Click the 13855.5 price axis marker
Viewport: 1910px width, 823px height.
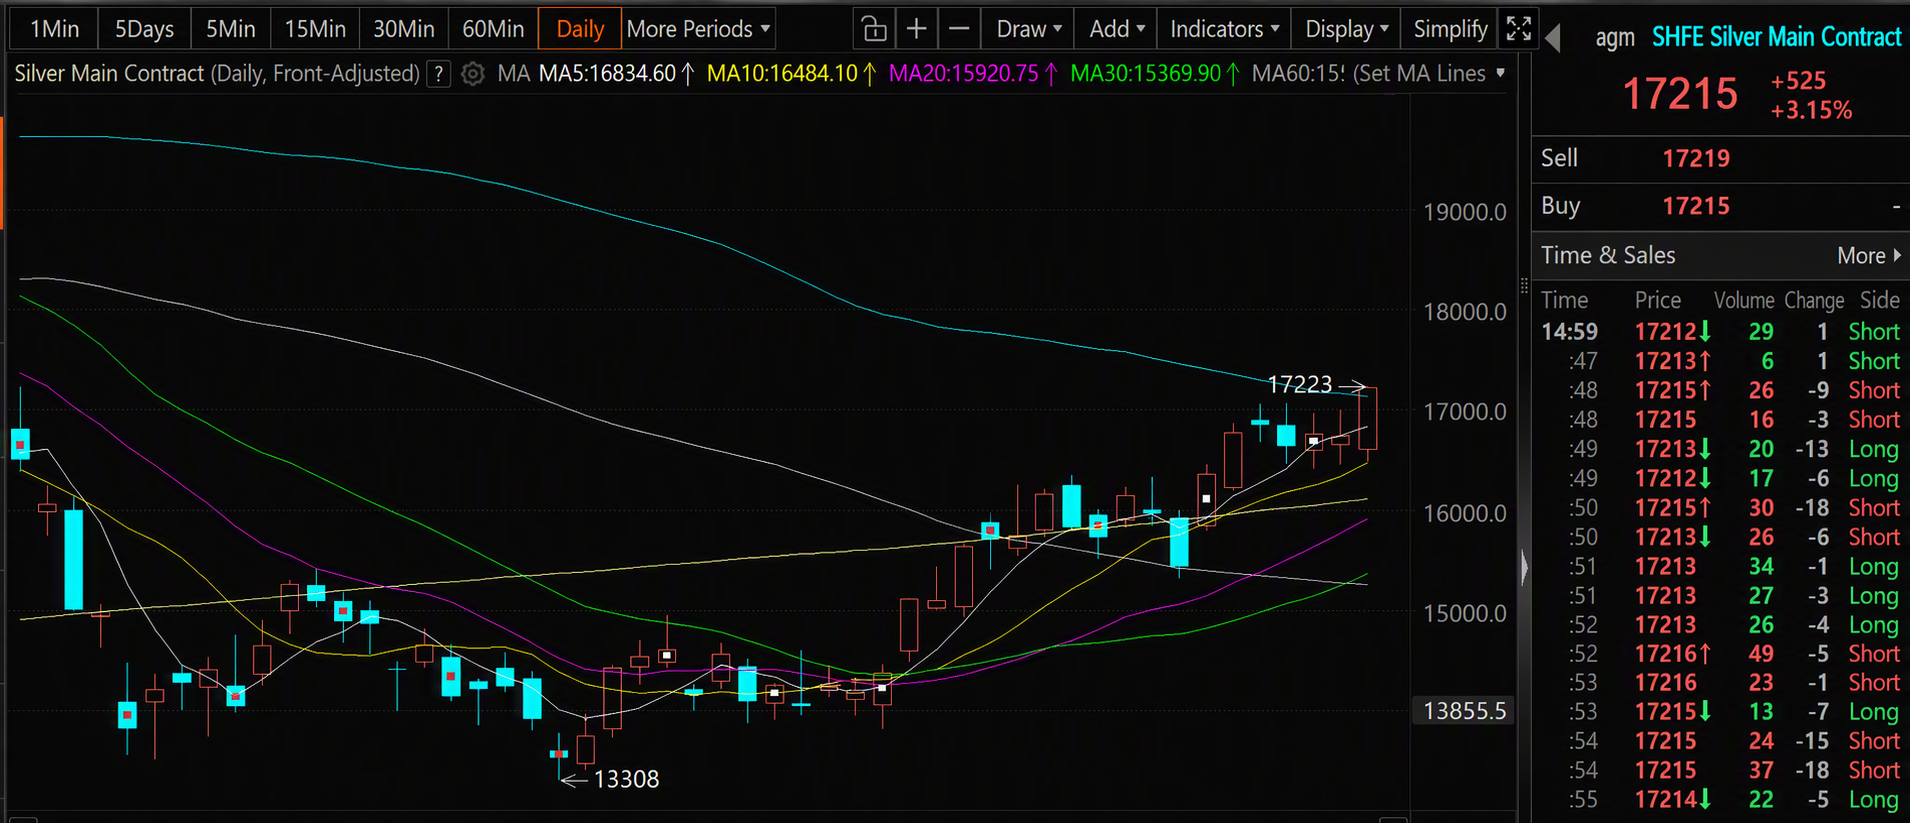(x=1464, y=711)
